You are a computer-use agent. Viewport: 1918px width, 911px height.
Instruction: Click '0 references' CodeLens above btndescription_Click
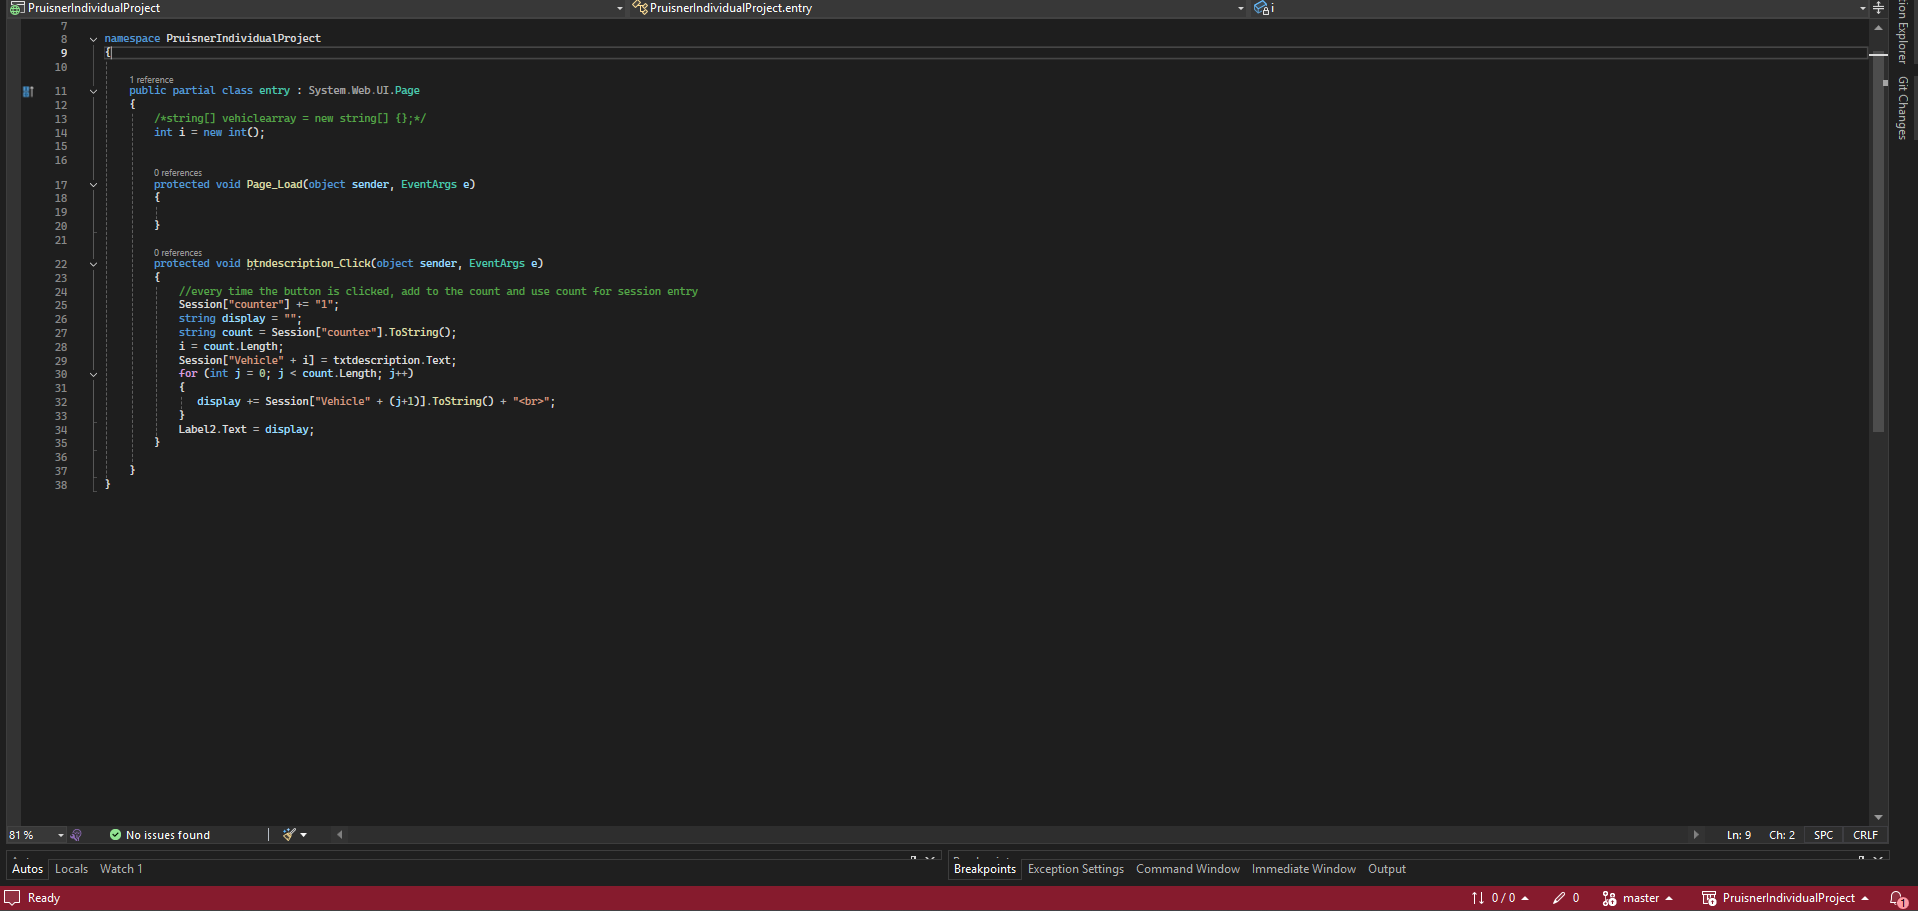click(x=178, y=253)
